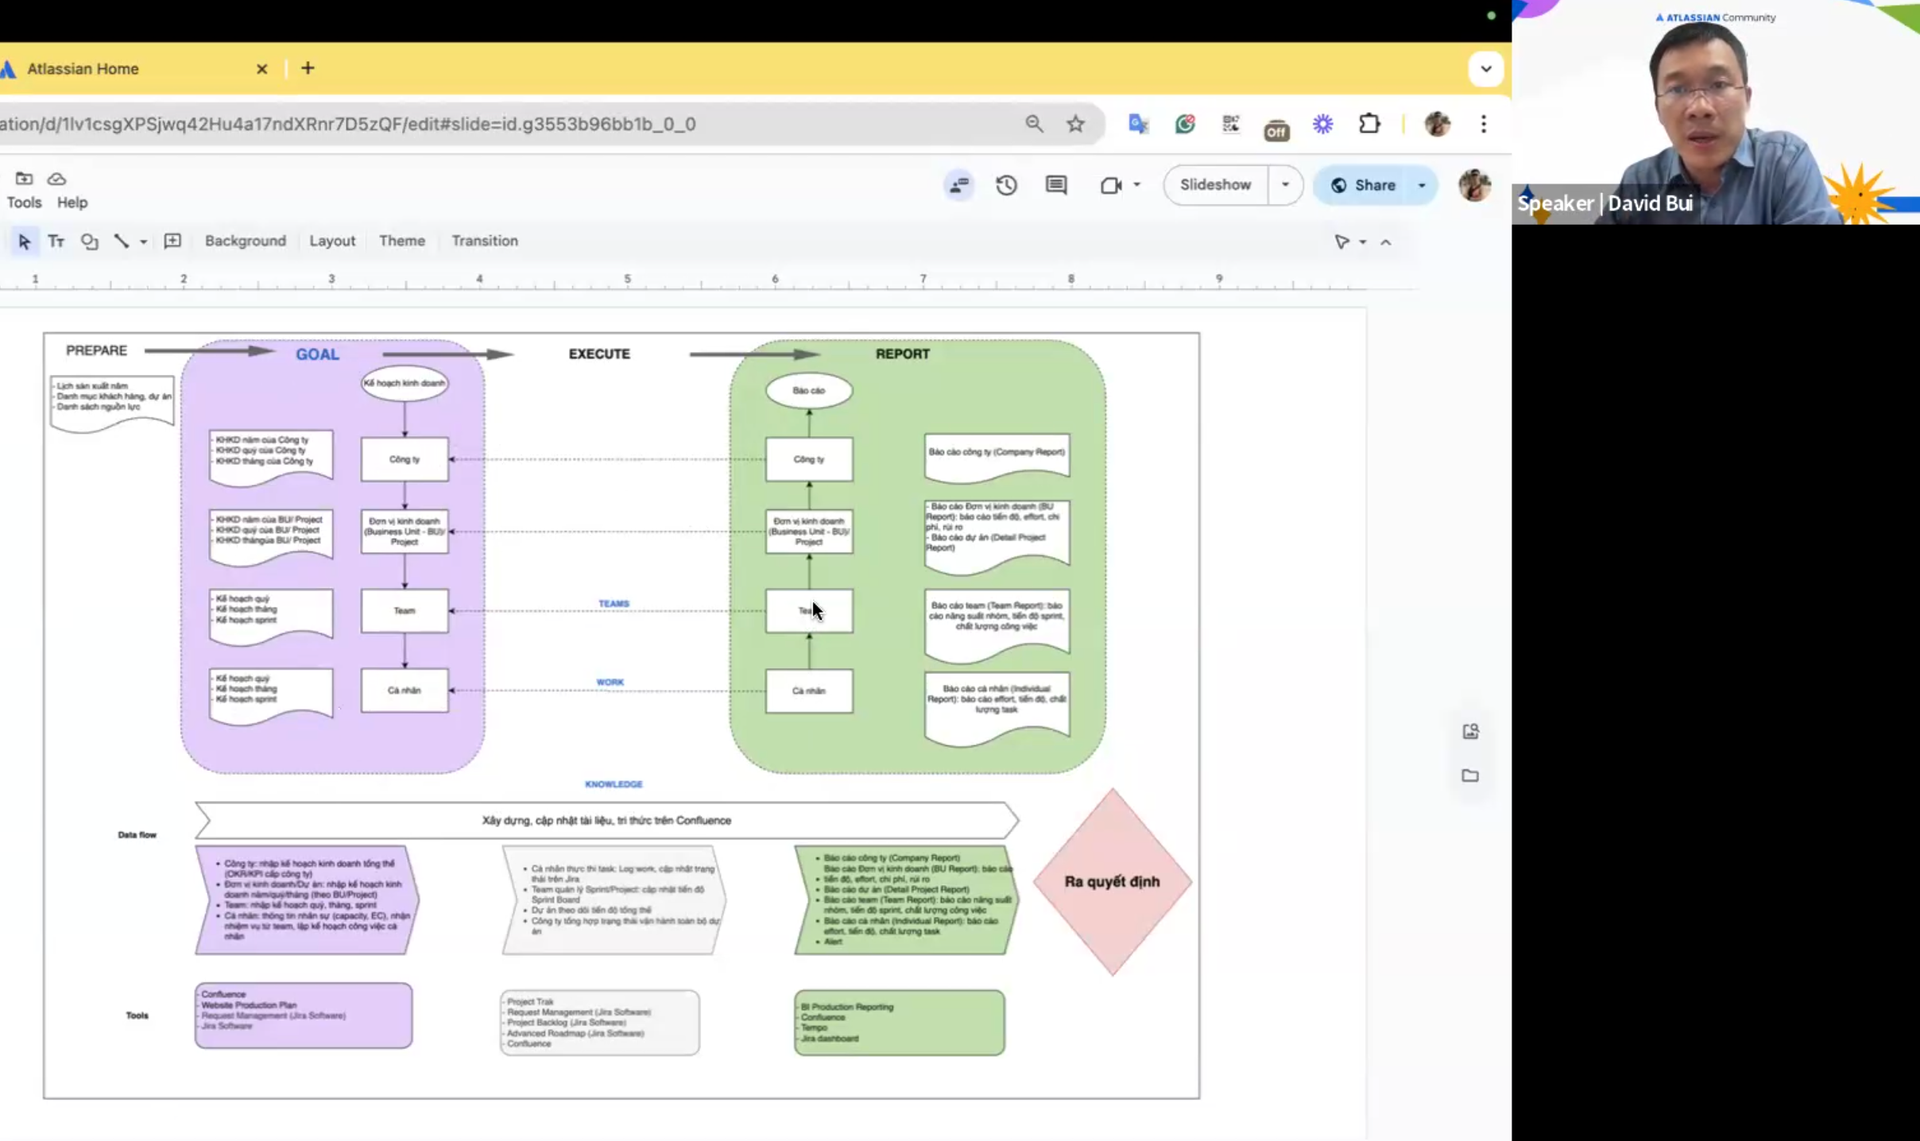Screen dimensions: 1920x1141
Task: Expand Slideshow options arrow
Action: click(1285, 185)
